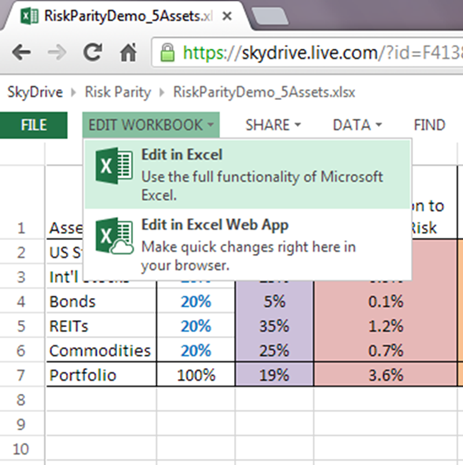Close the RiskParityDemo_5Assets browser tab
The height and width of the screenshot is (465, 463).
pyautogui.click(x=227, y=16)
